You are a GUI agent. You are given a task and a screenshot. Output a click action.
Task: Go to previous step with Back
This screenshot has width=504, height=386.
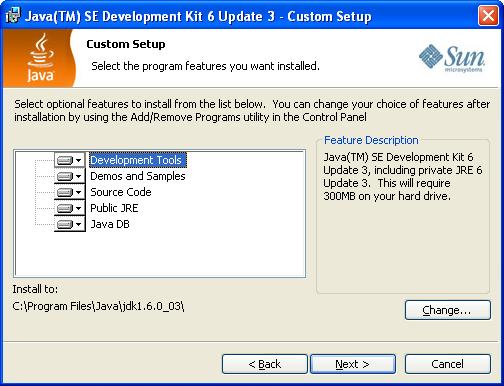[x=265, y=364]
